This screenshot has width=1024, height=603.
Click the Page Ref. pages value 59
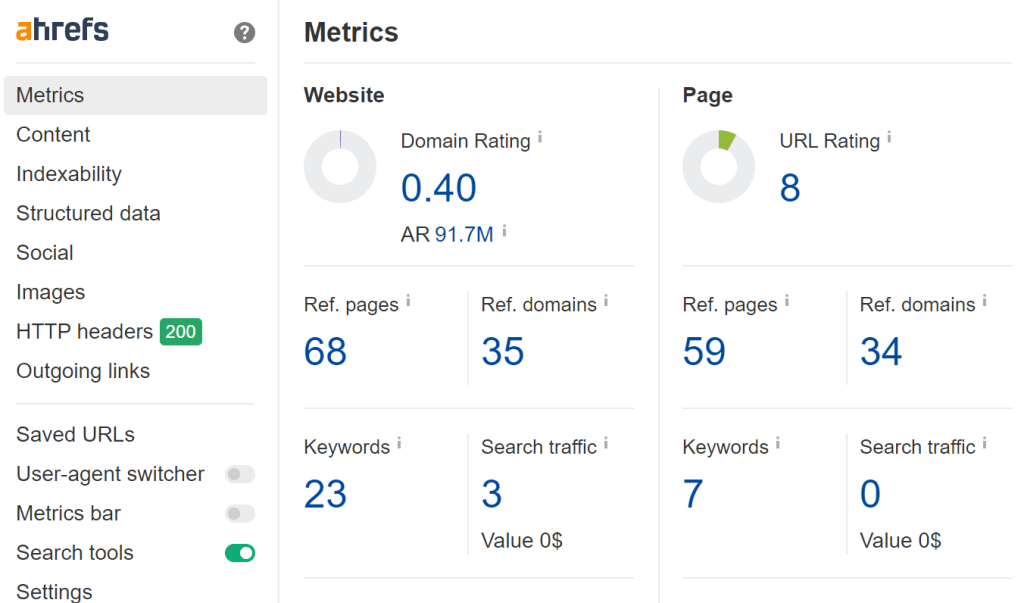coord(704,351)
